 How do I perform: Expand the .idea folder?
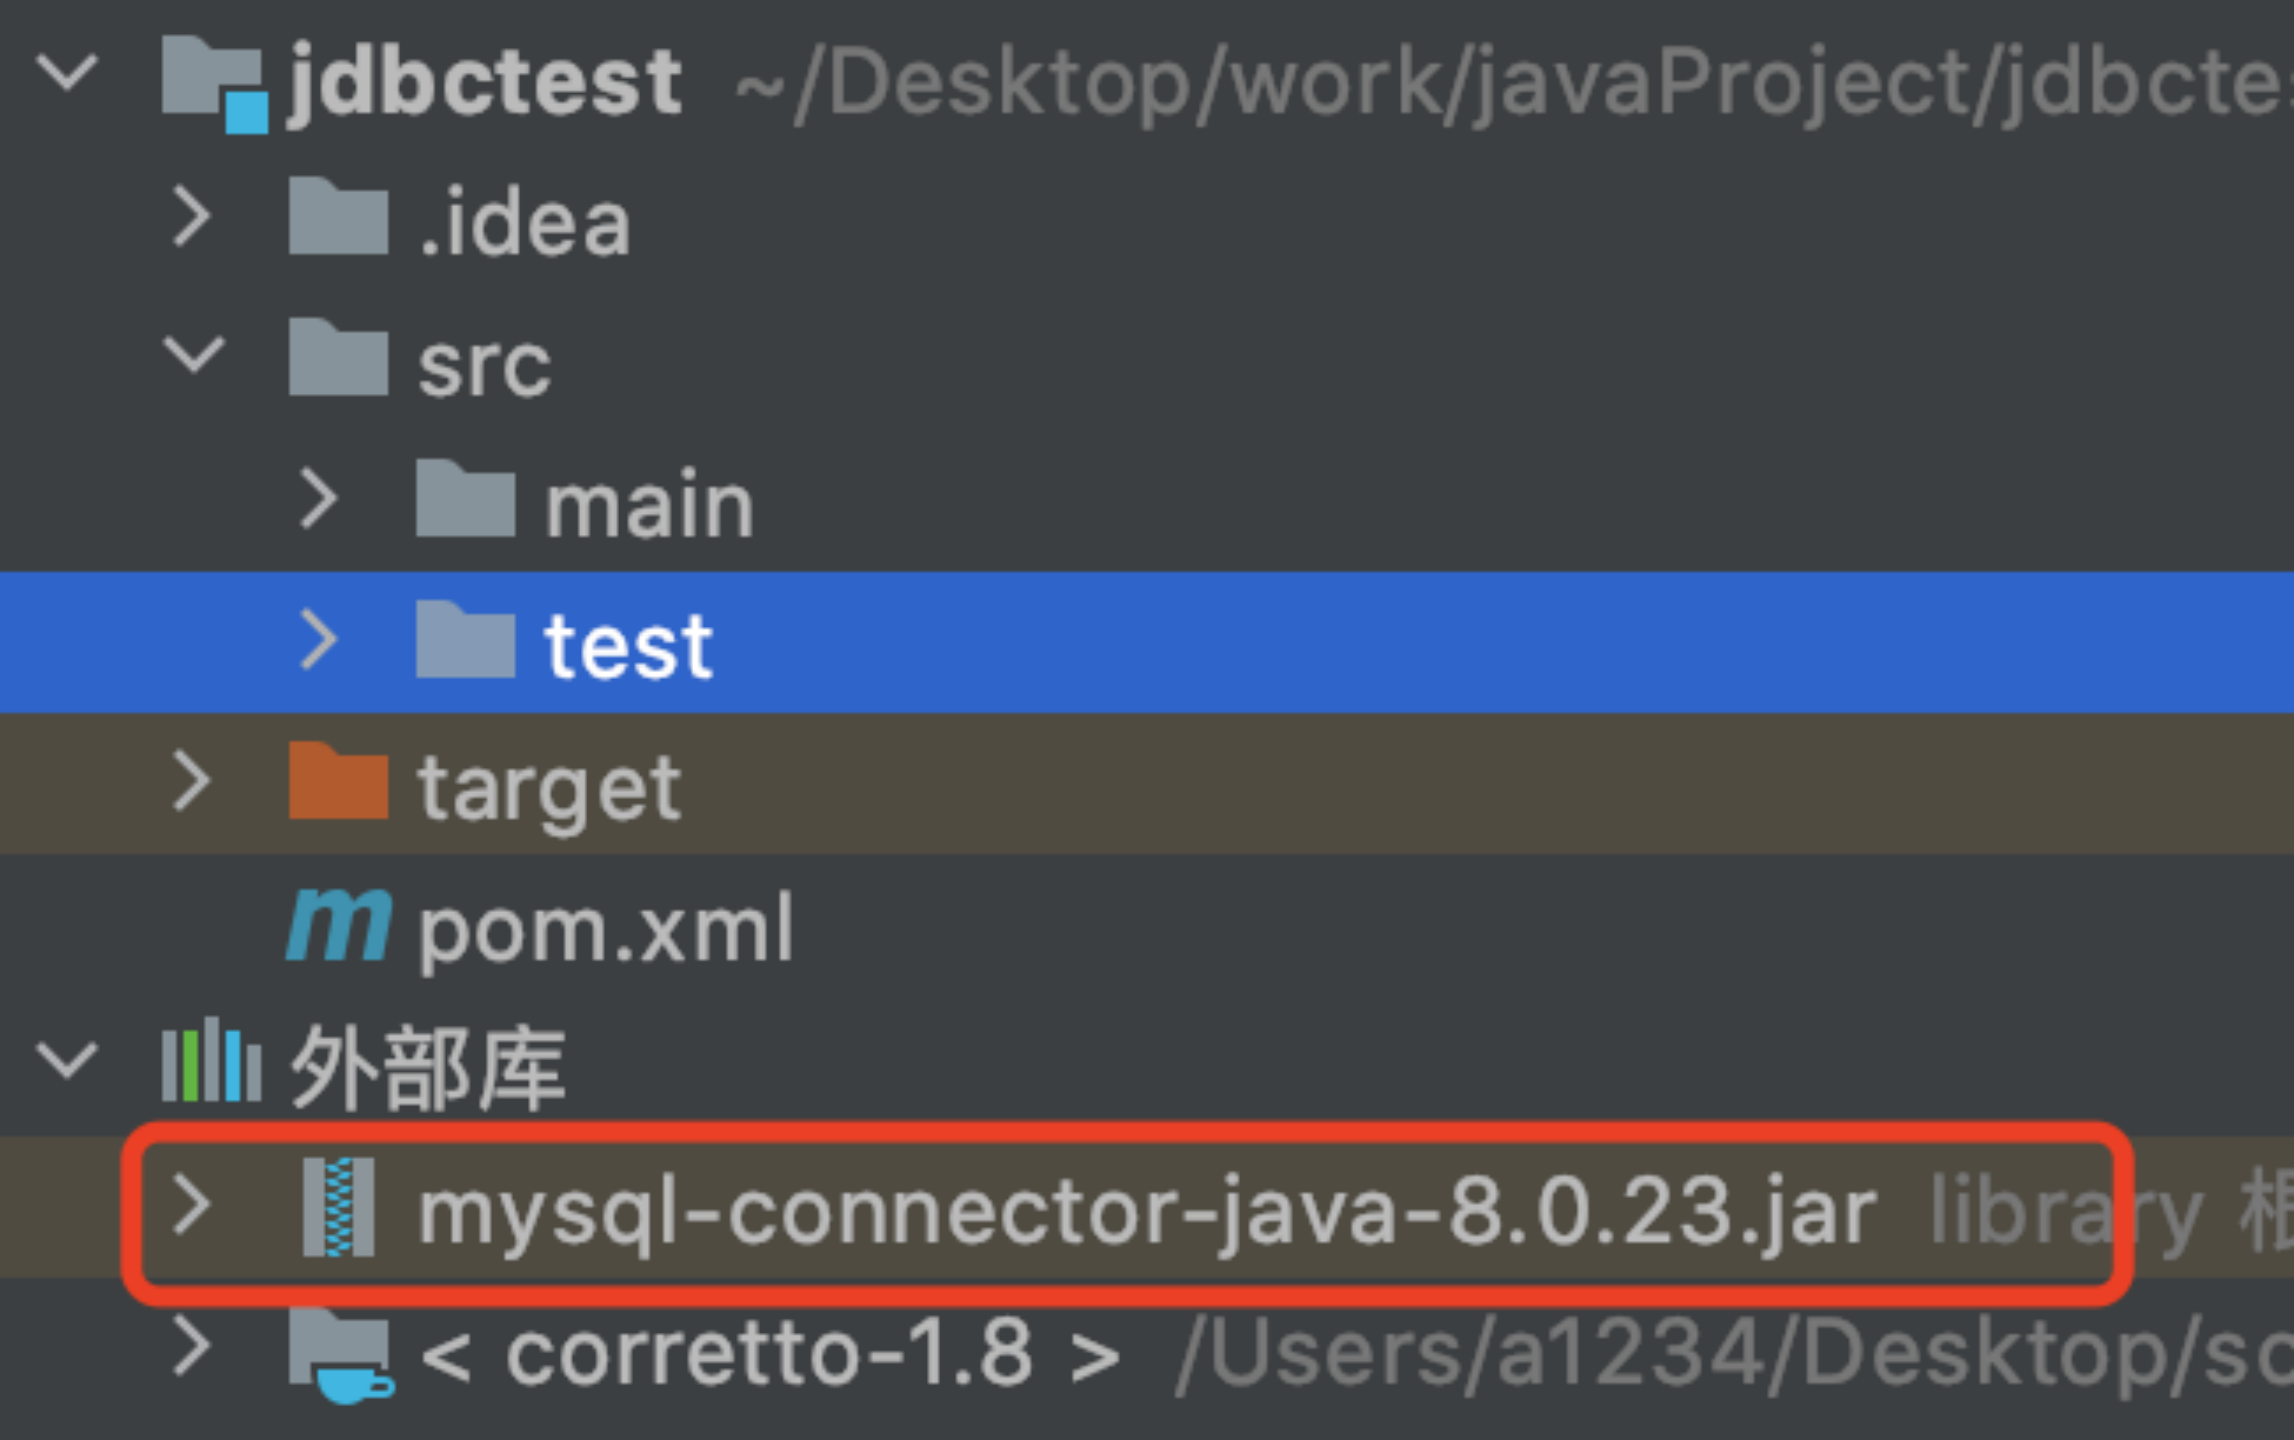(191, 216)
